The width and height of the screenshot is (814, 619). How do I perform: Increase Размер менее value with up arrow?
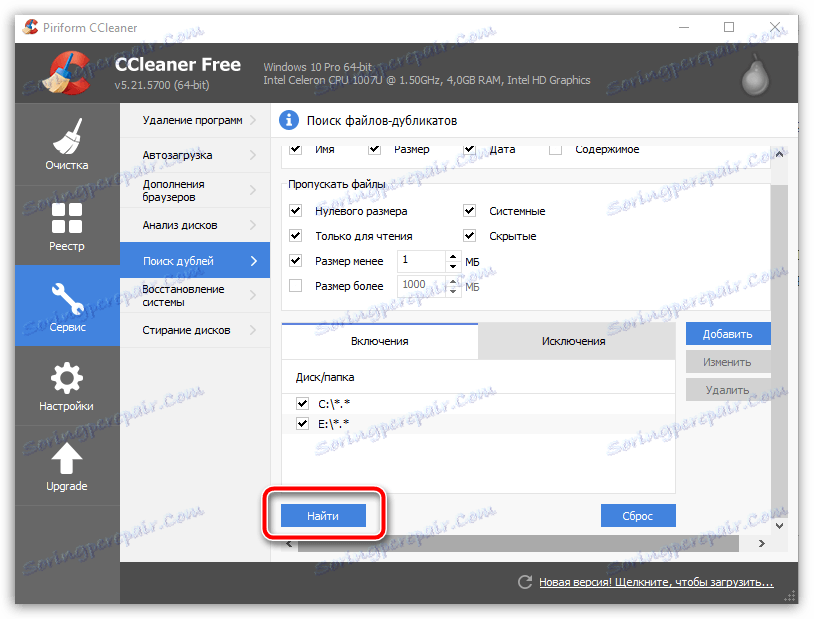[453, 257]
